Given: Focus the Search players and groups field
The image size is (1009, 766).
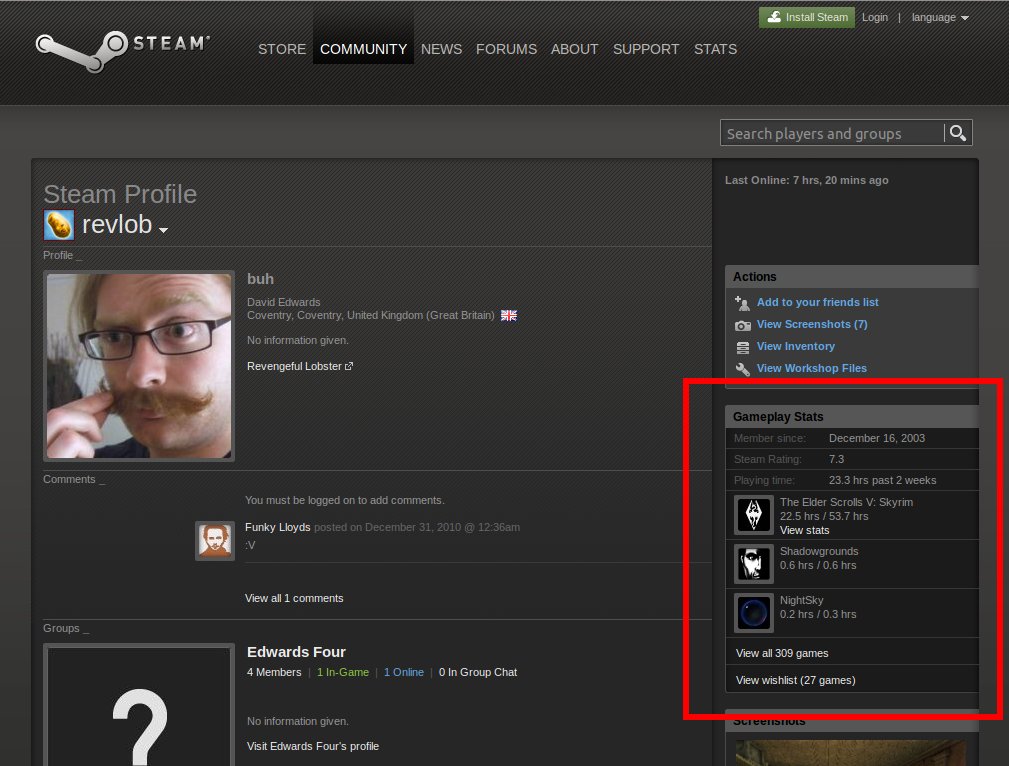Looking at the screenshot, I should 832,133.
